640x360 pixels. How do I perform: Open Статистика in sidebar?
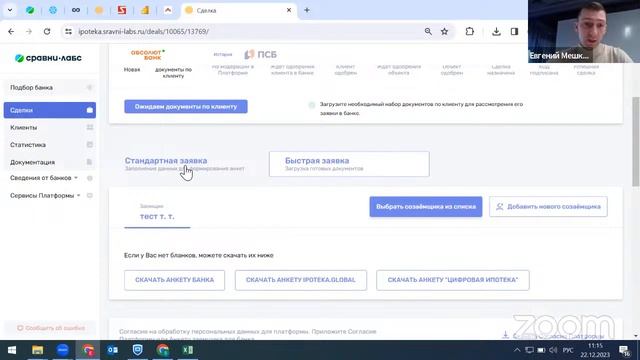50,145
